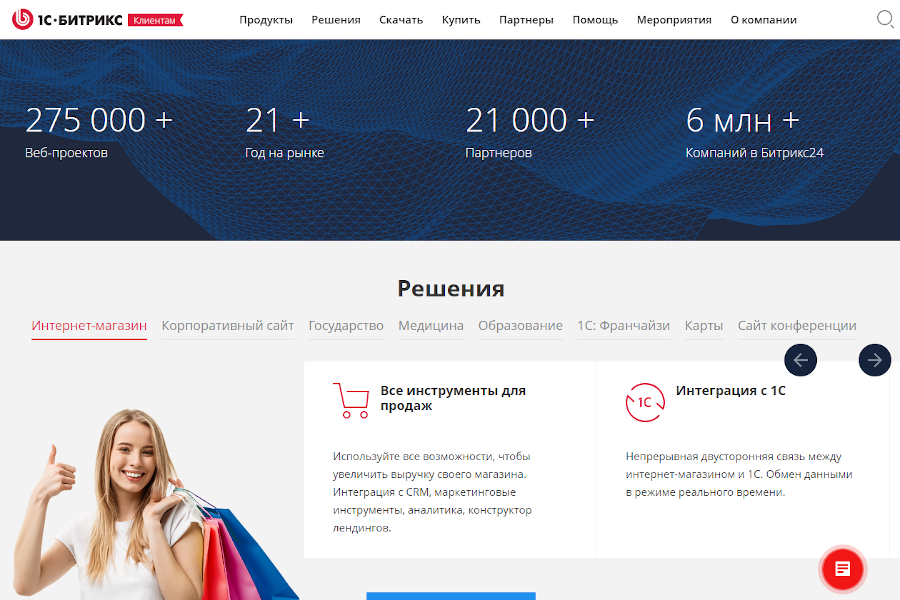Screen dimensions: 900x600
Task: Select the Корпоративный сайт tab
Action: [x=227, y=326]
